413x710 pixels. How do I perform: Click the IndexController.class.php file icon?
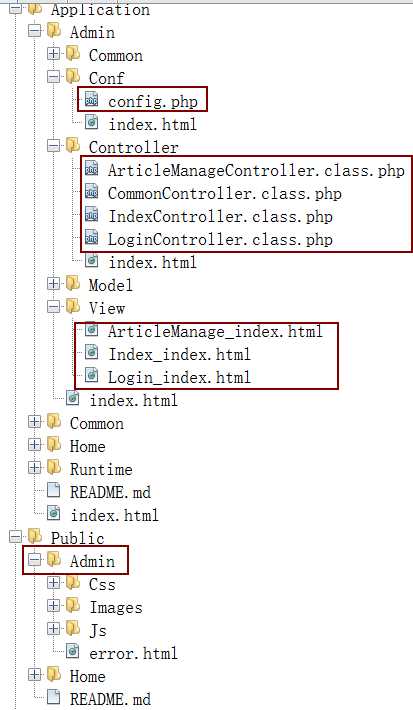pyautogui.click(x=92, y=215)
